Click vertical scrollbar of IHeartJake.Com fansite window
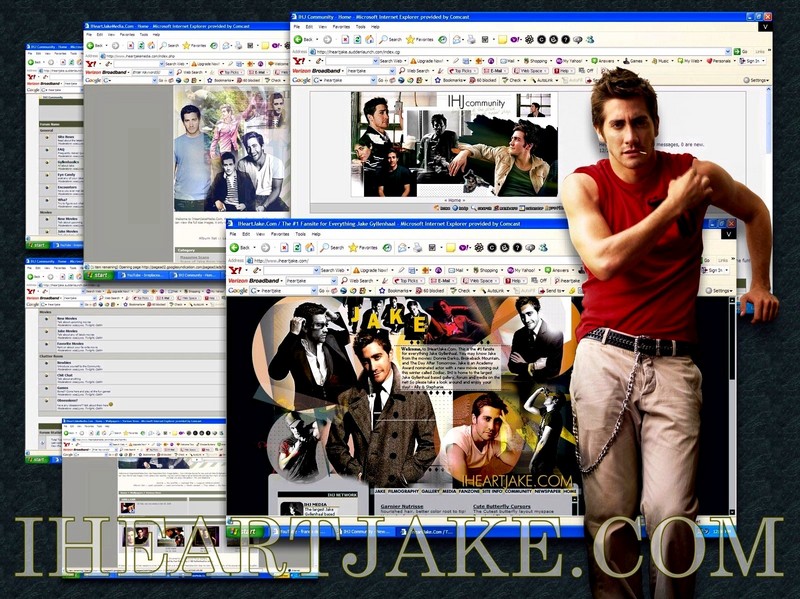The width and height of the screenshot is (800, 599). click(x=733, y=406)
